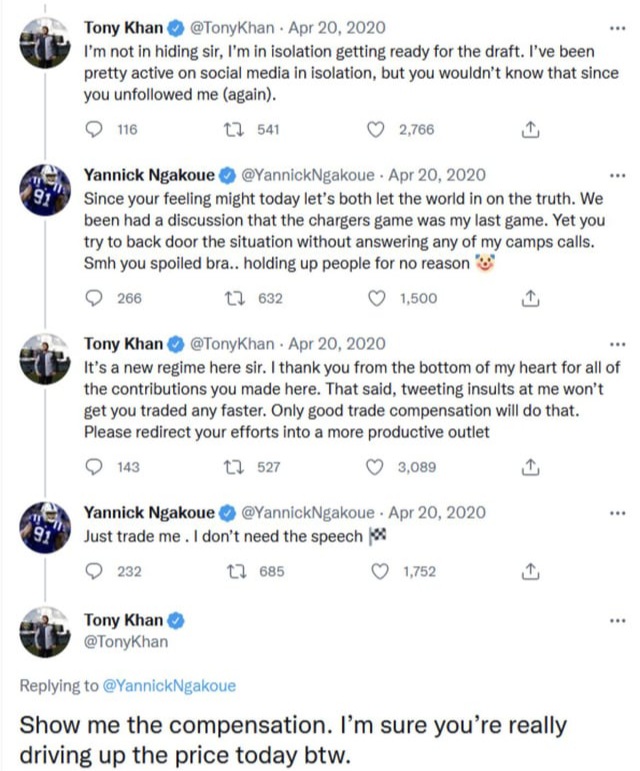Open Yannick Ngakoue's profile from "Just trade me" tweet

149,512
